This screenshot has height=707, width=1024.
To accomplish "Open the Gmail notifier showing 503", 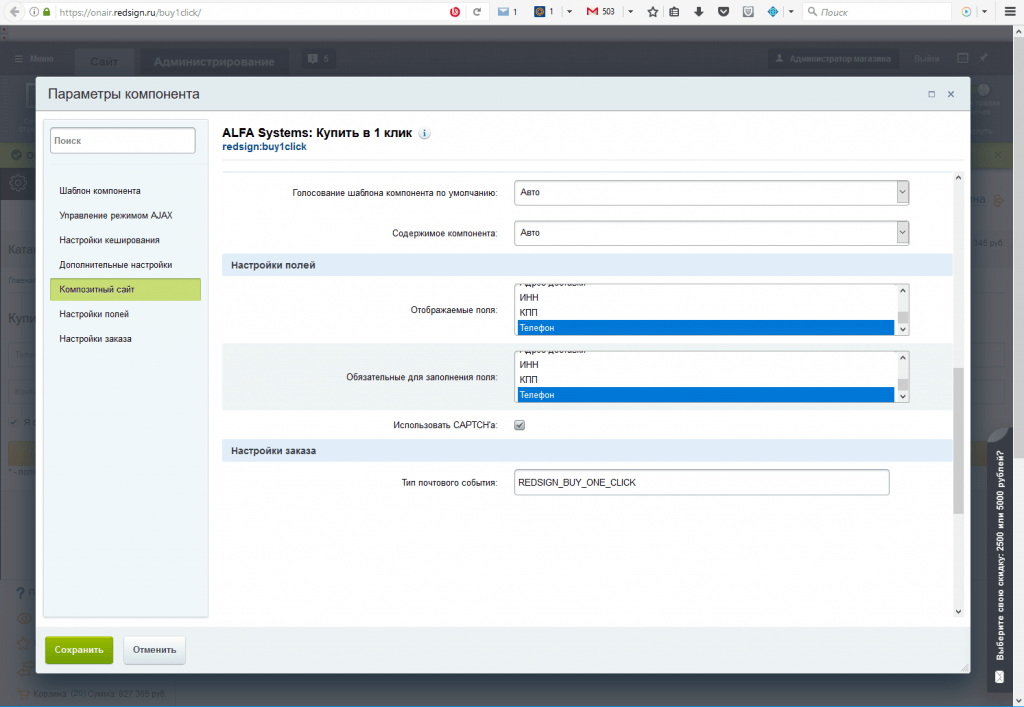I will click(x=600, y=12).
